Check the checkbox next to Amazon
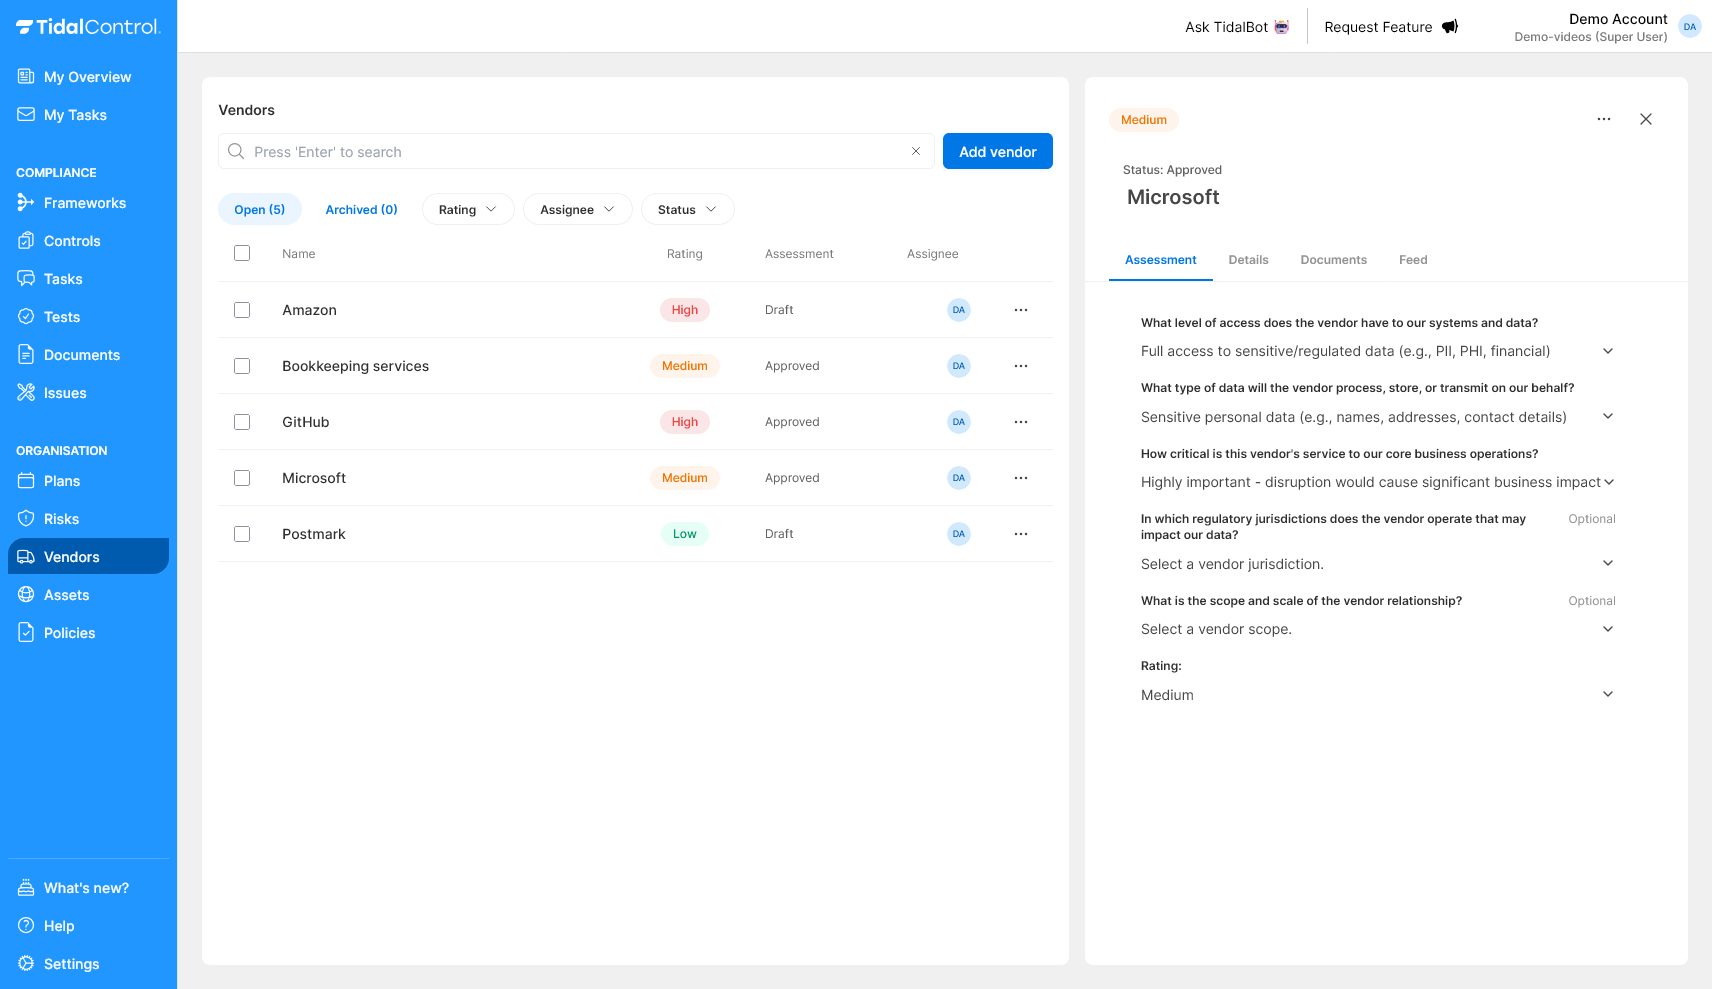Viewport: 1712px width, 989px height. (242, 310)
